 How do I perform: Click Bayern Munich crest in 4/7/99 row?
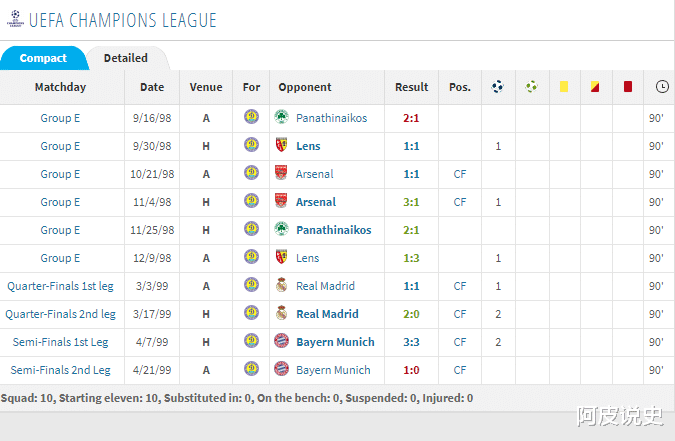[x=281, y=342]
